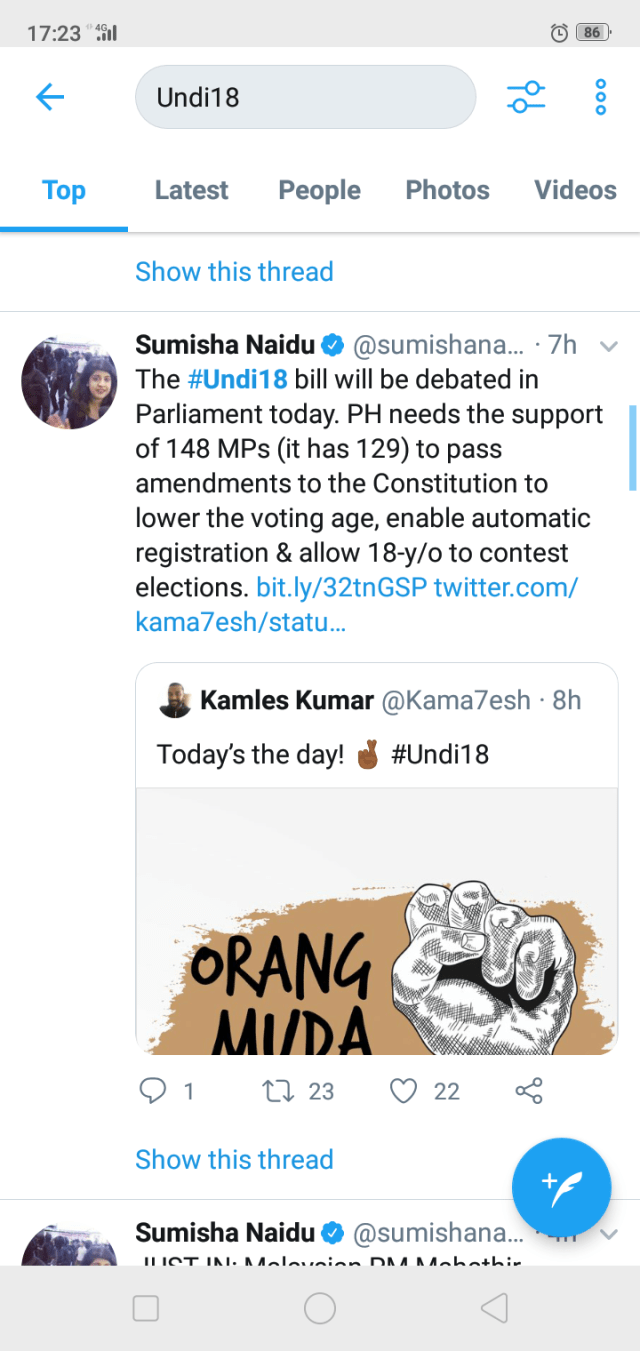Tap the #Undi18 hashtag in tweet
The image size is (640, 1351).
pos(237,380)
